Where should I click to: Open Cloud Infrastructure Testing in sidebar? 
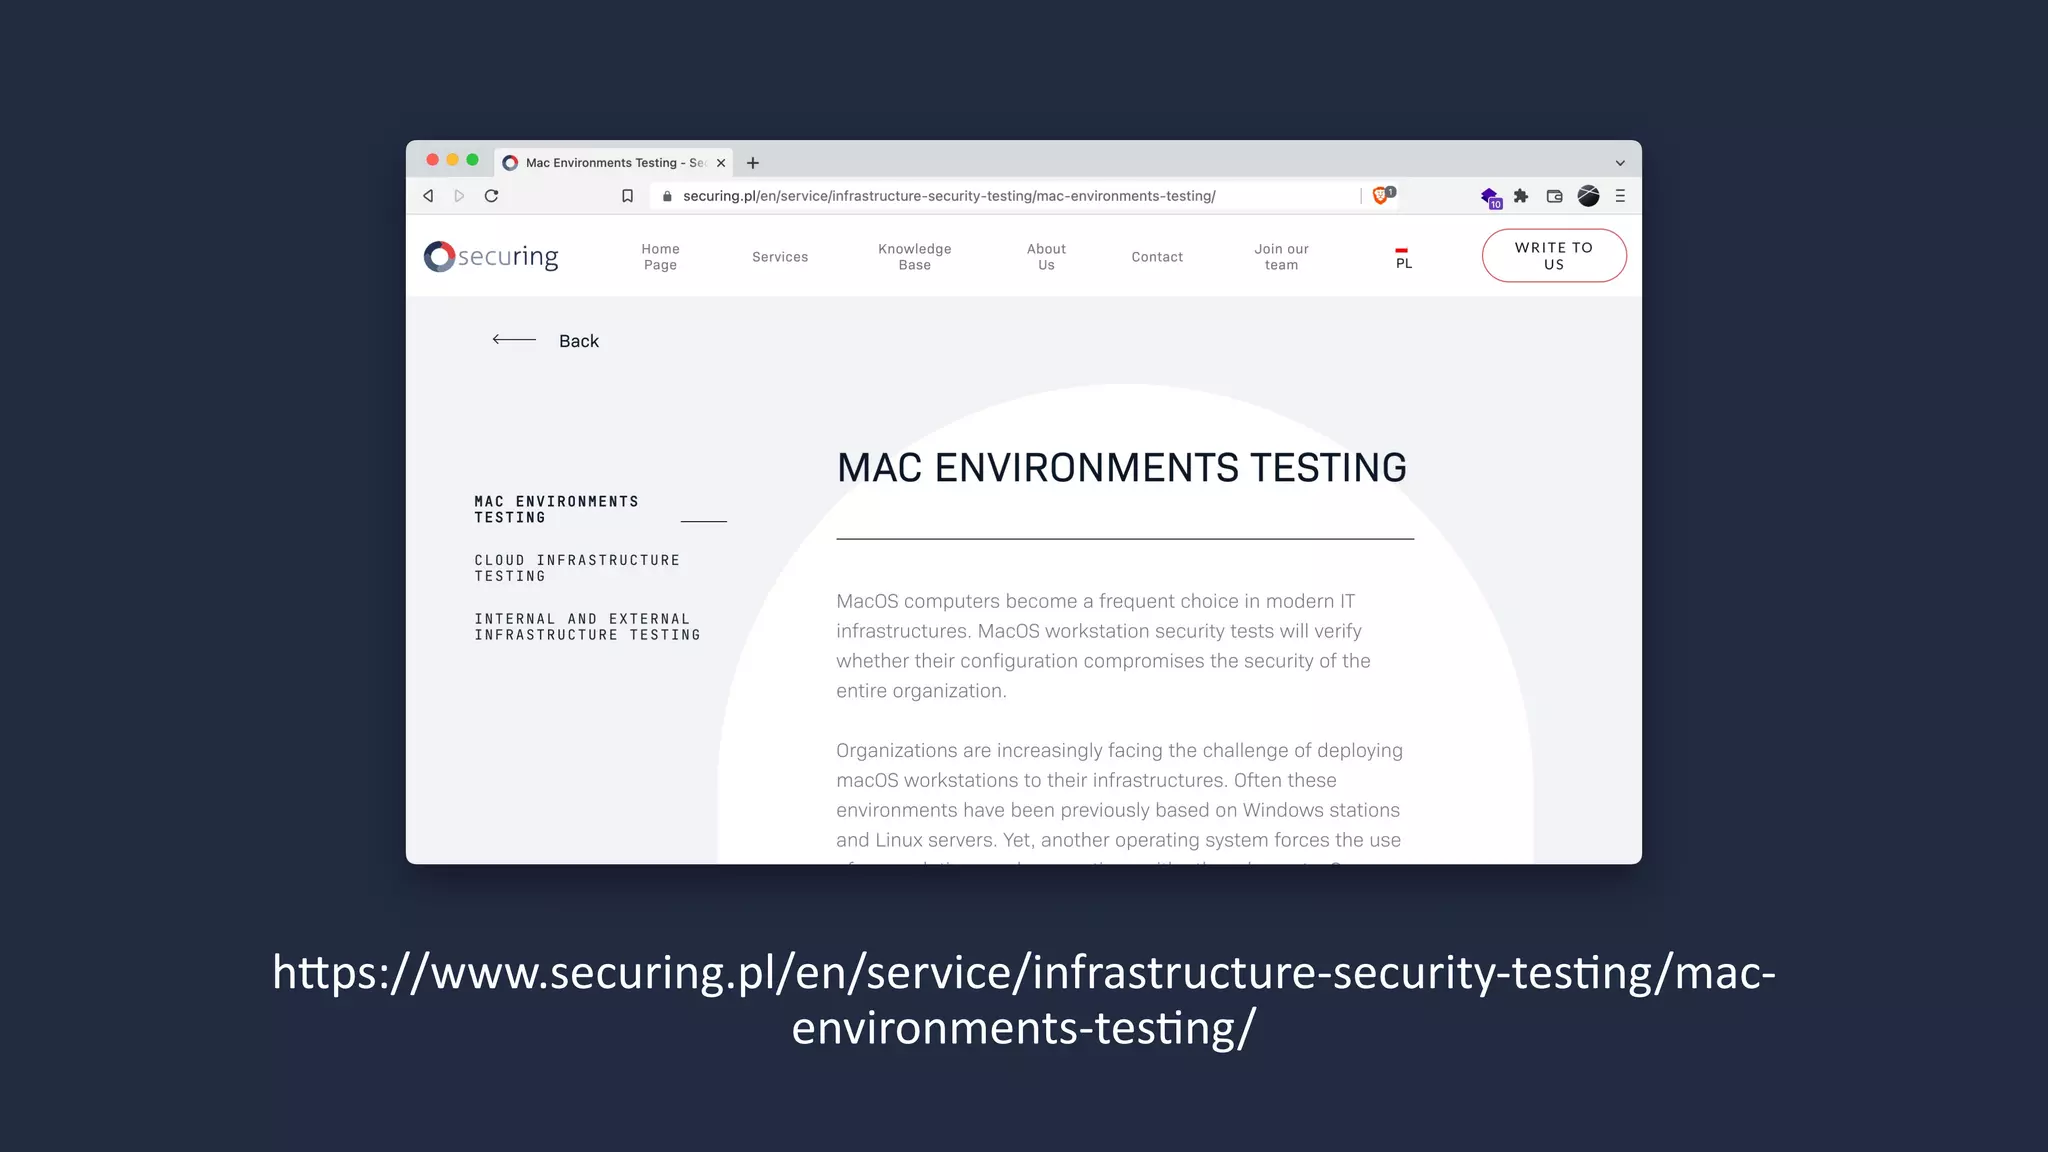coord(577,568)
